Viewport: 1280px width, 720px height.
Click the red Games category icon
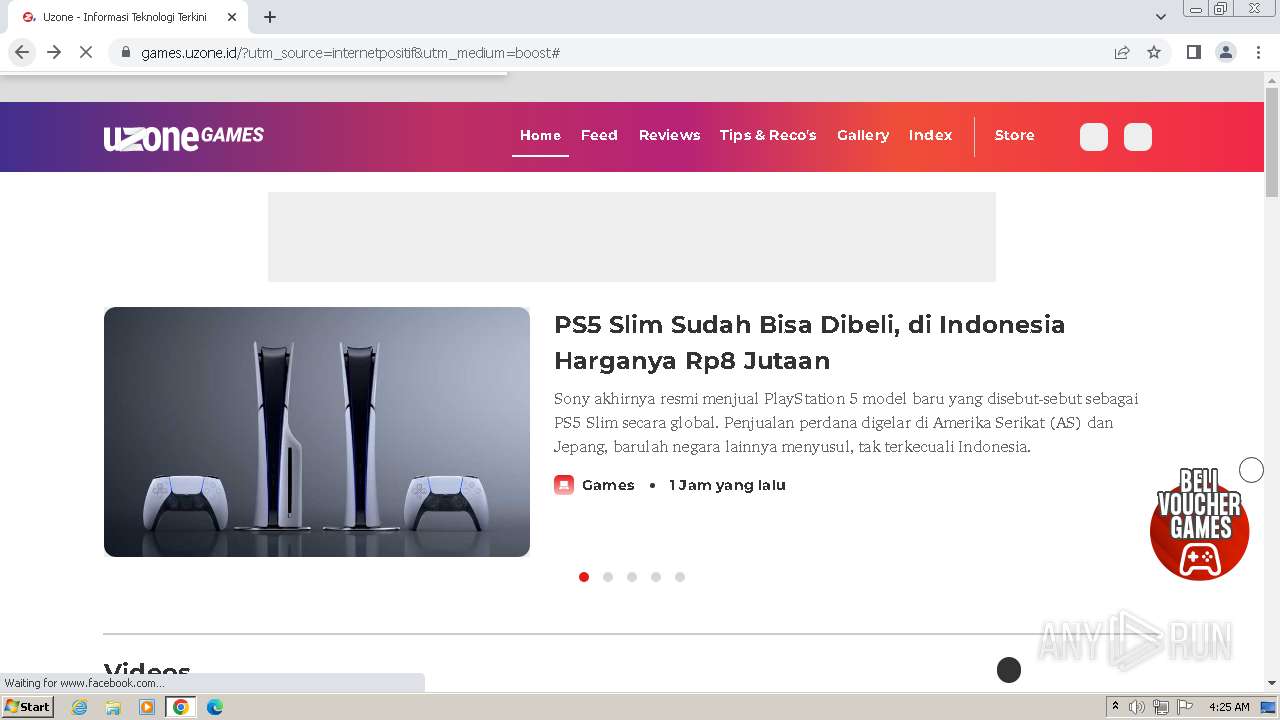(x=564, y=485)
